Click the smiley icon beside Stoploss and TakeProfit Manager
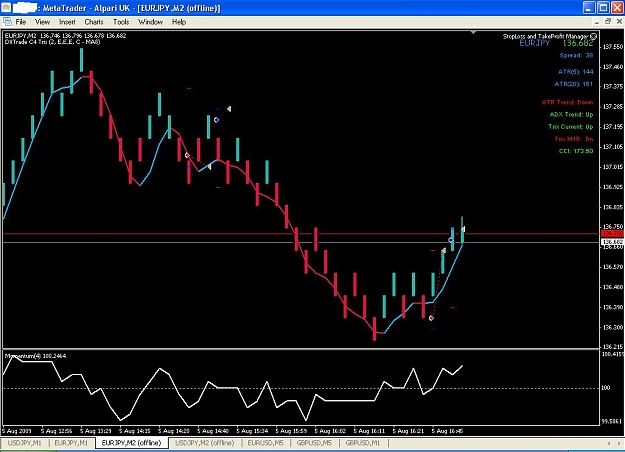This screenshot has height=452, width=625. (594, 36)
